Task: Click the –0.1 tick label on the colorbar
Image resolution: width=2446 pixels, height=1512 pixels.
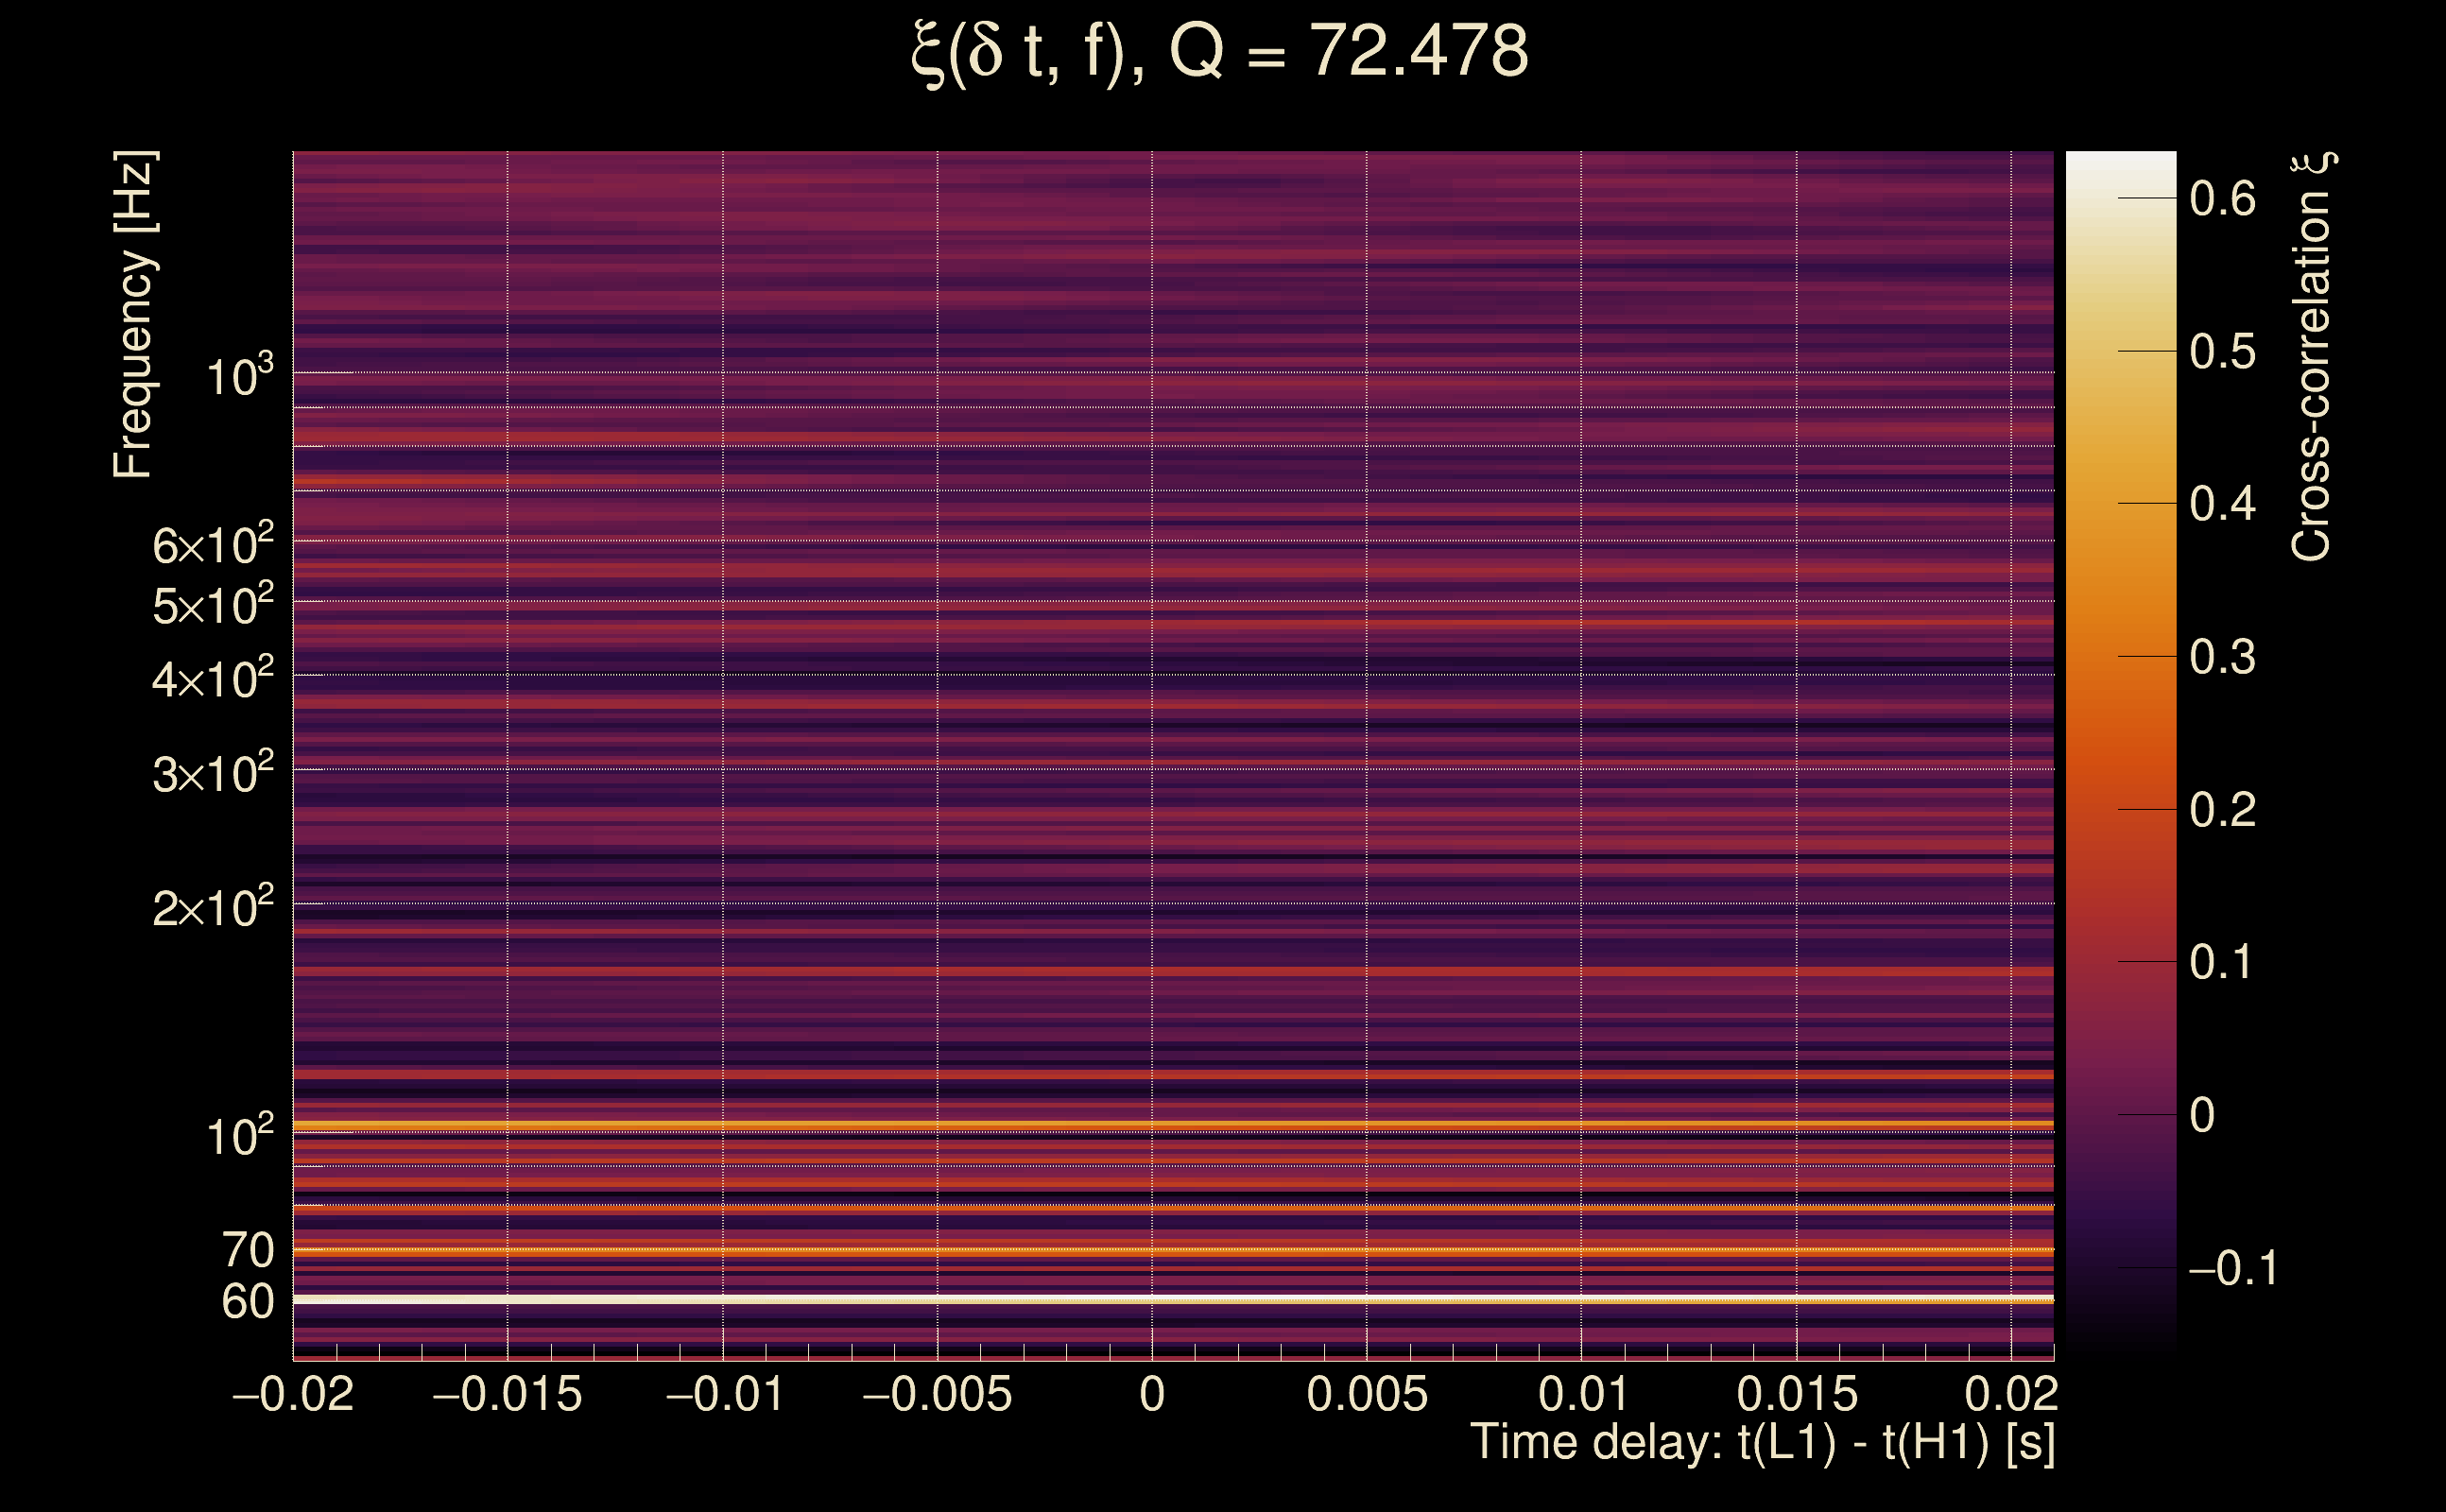Action: click(x=2232, y=1268)
